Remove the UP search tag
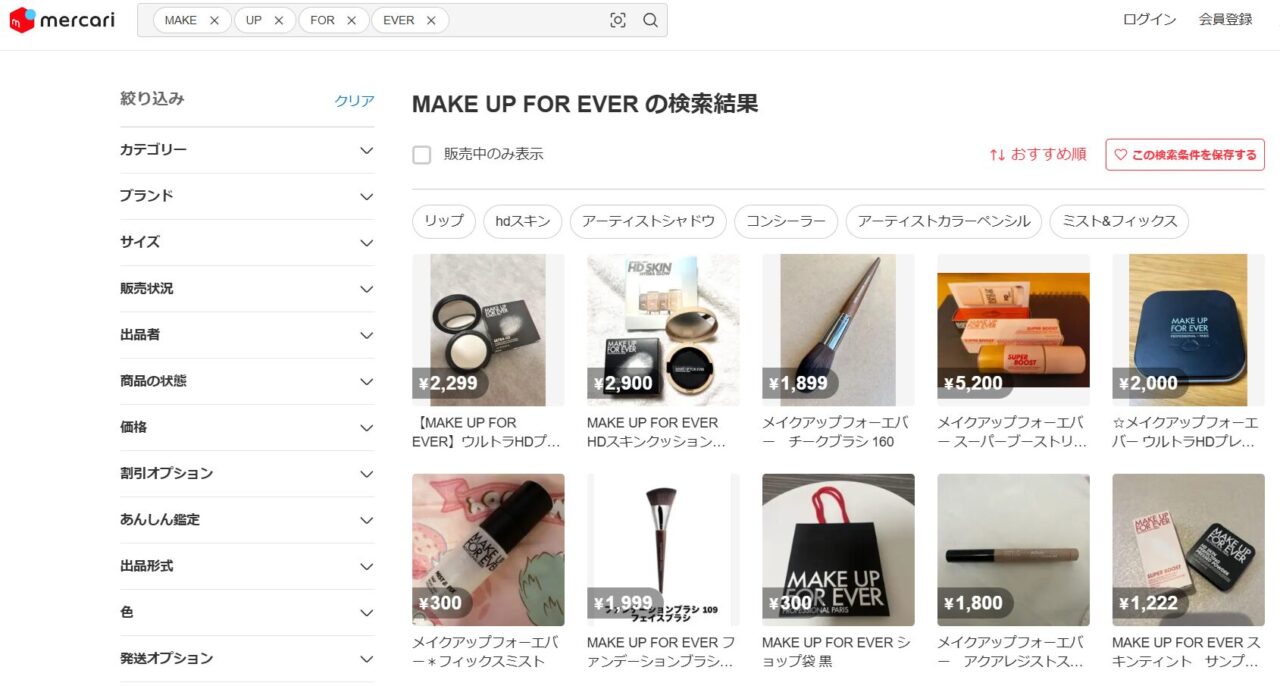 tap(279, 20)
